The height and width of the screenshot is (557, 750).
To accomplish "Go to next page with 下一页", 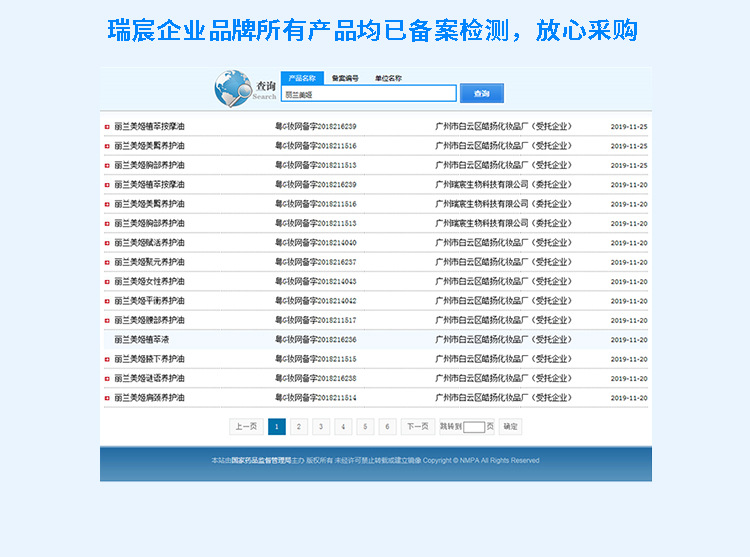I will tap(417, 426).
